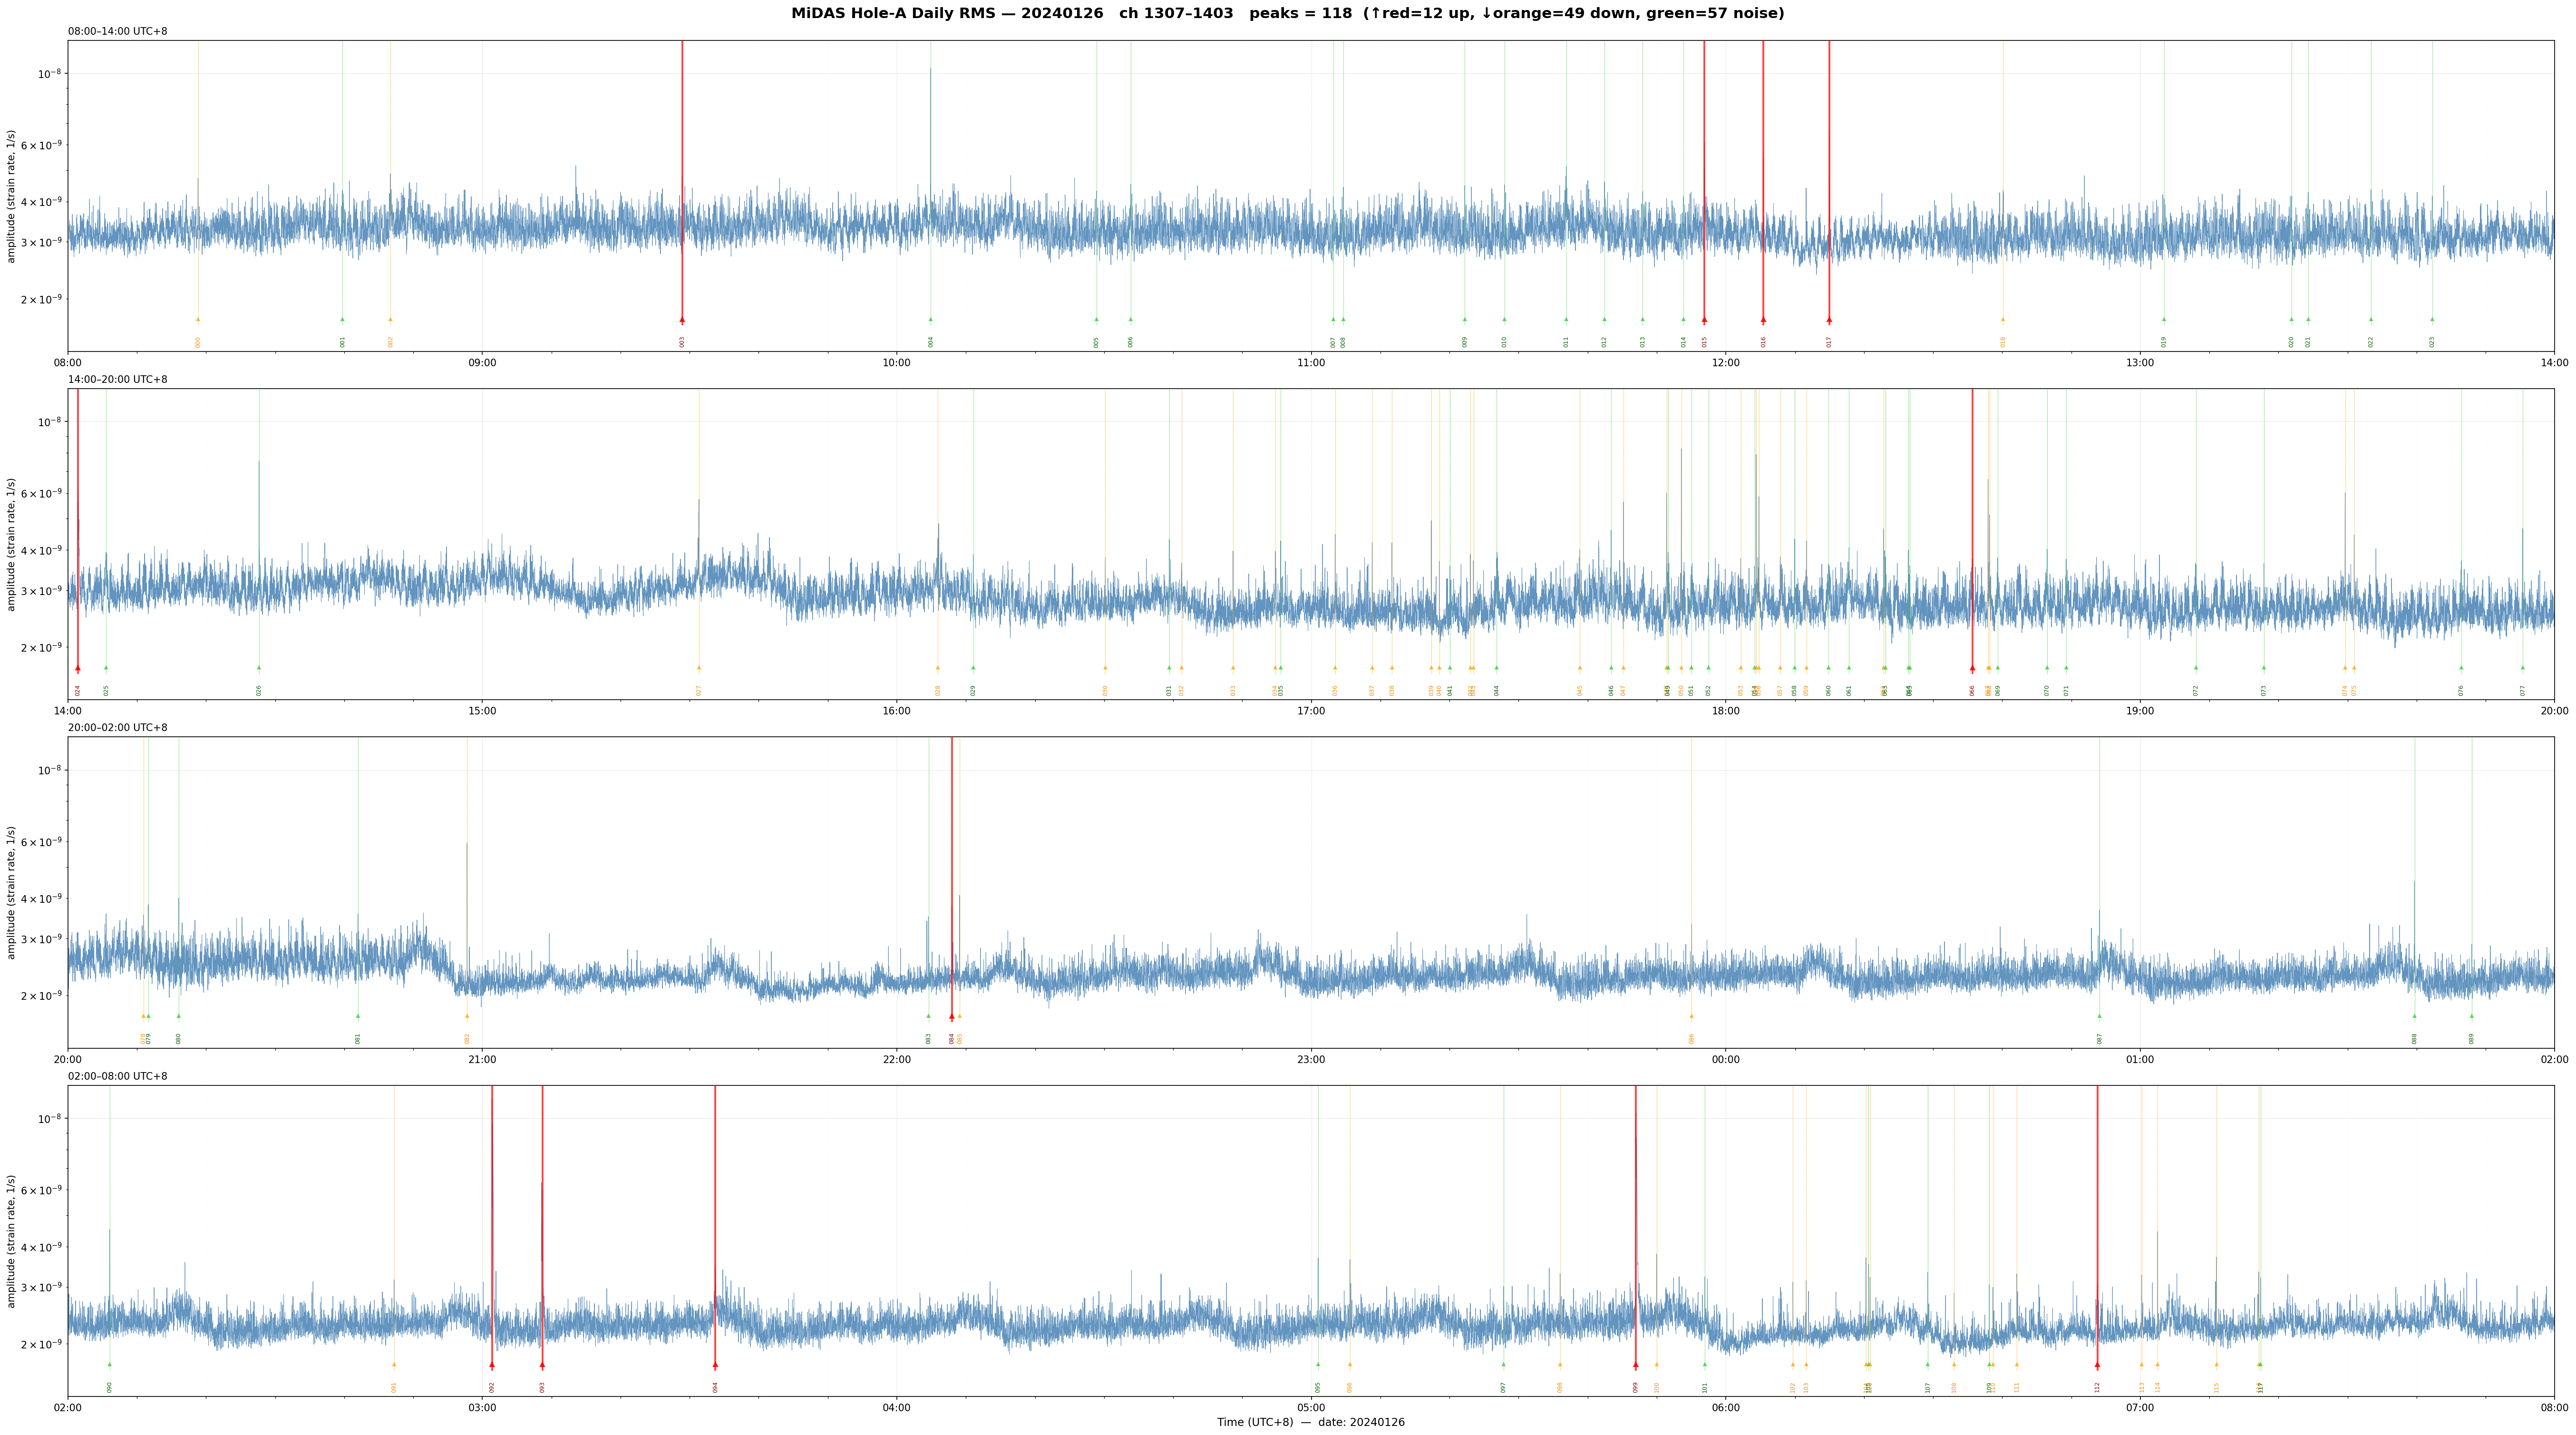Select the red up-peak marker 093

[x=542, y=1364]
